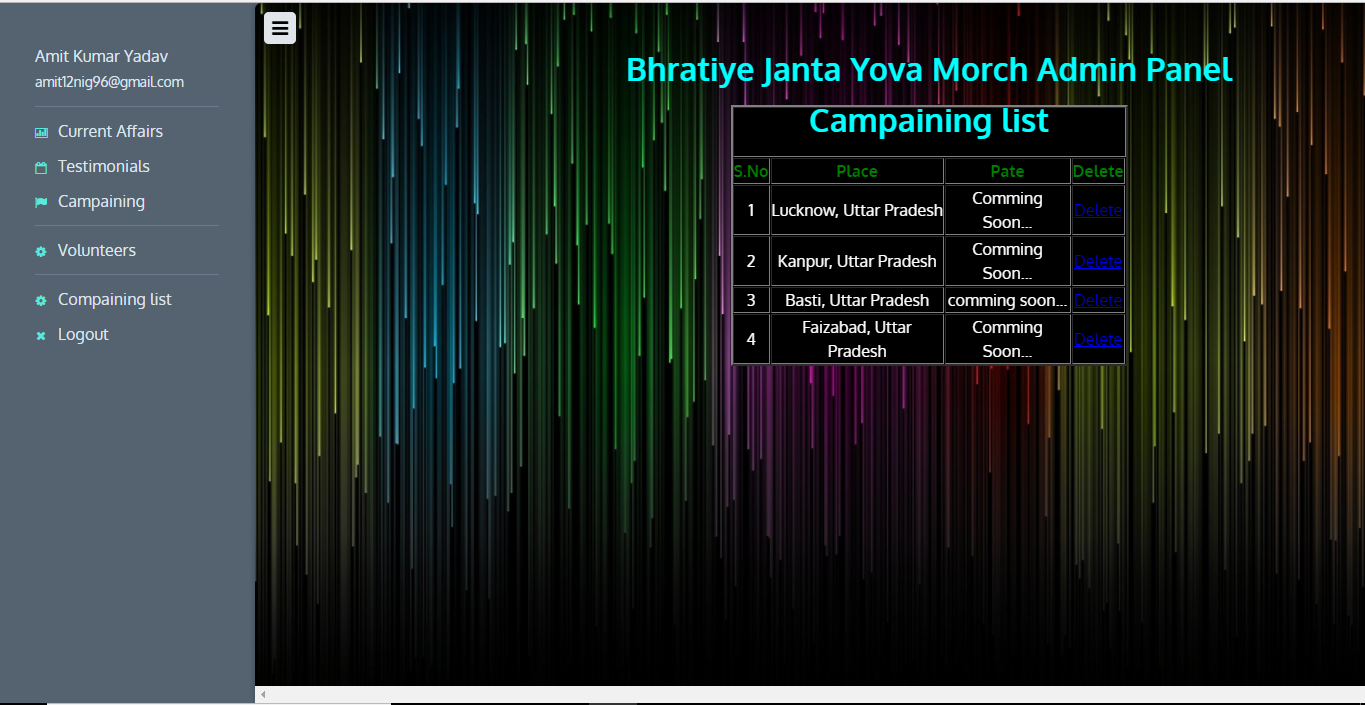Image resolution: width=1365 pixels, height=705 pixels.
Task: Select the Lucknow, Uttar Pradesh cell
Action: (857, 210)
